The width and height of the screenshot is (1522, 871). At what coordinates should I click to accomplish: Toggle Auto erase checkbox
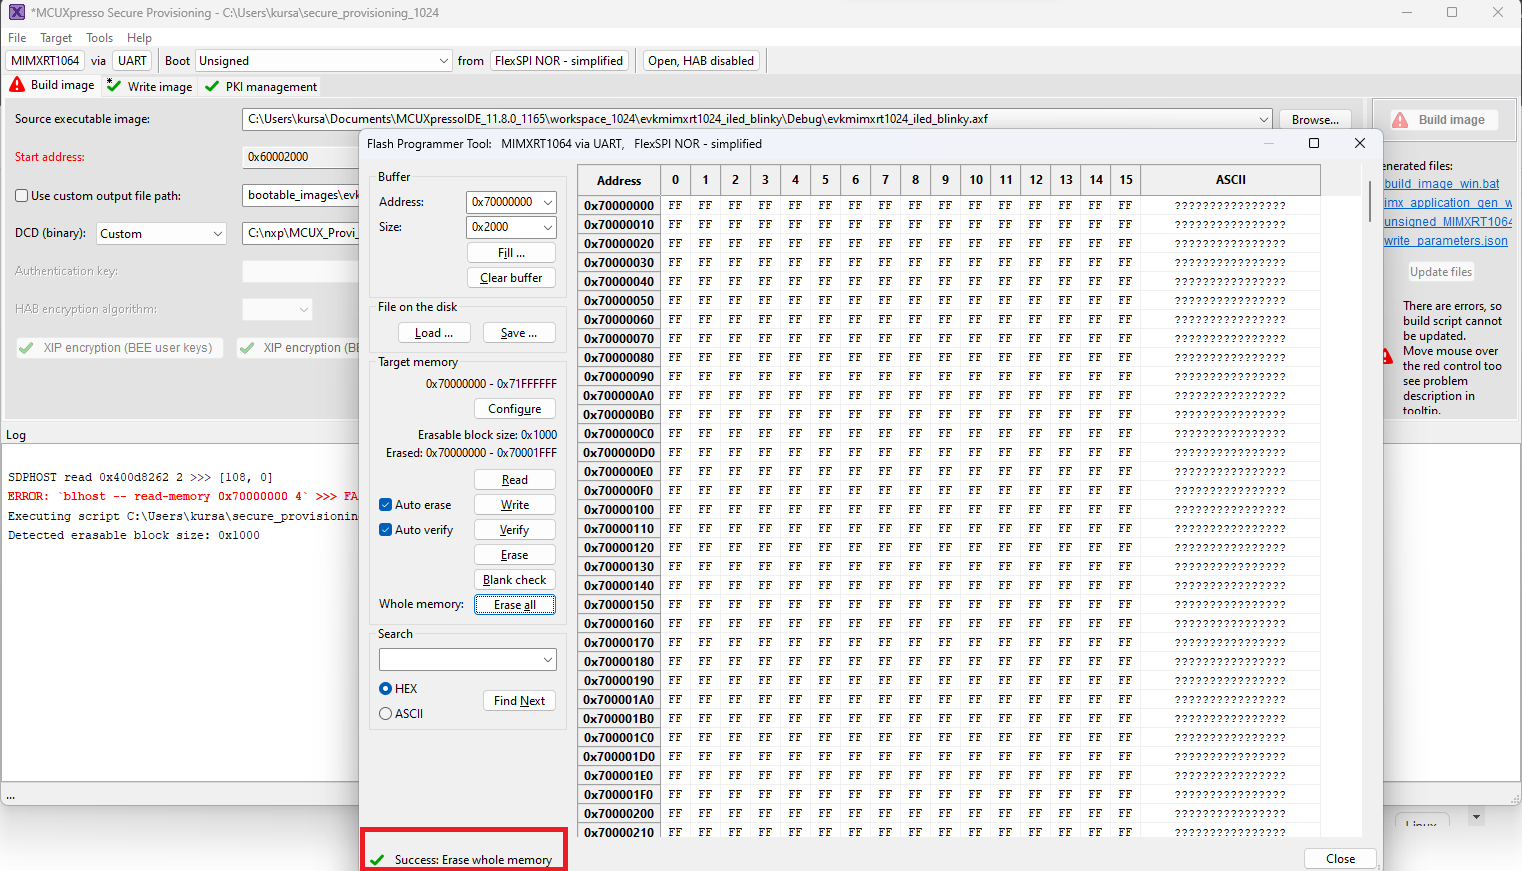tap(385, 505)
